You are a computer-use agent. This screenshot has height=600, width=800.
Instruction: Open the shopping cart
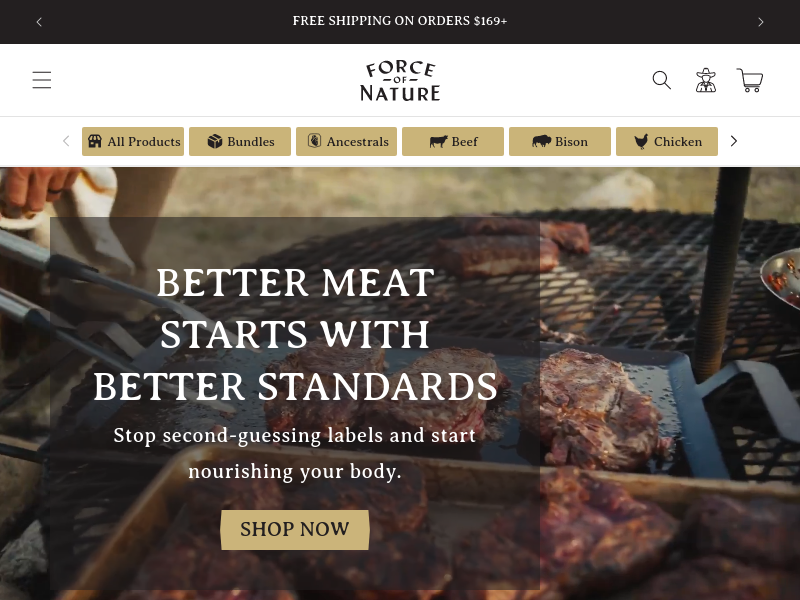(x=750, y=80)
